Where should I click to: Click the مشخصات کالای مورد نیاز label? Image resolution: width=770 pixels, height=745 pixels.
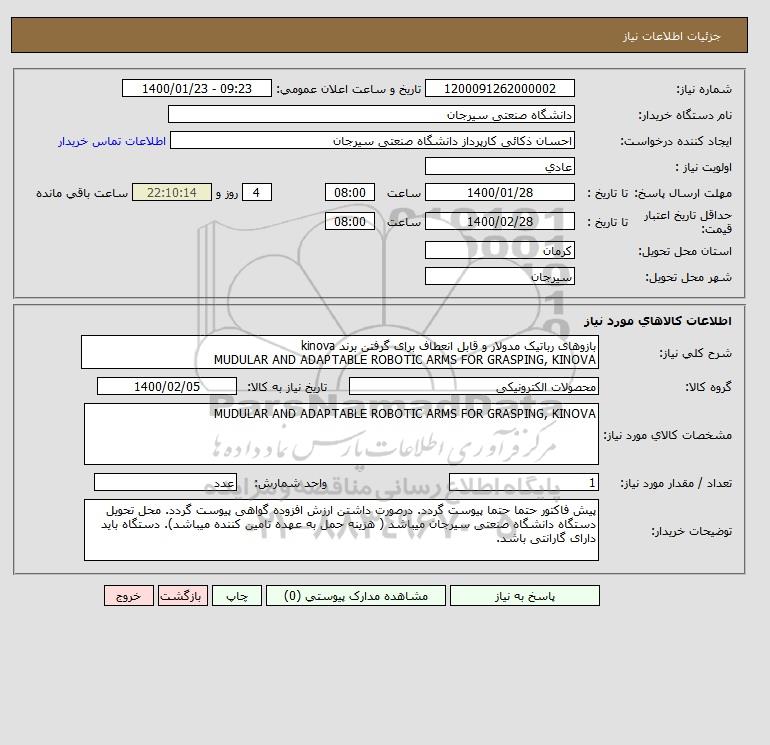[667, 435]
